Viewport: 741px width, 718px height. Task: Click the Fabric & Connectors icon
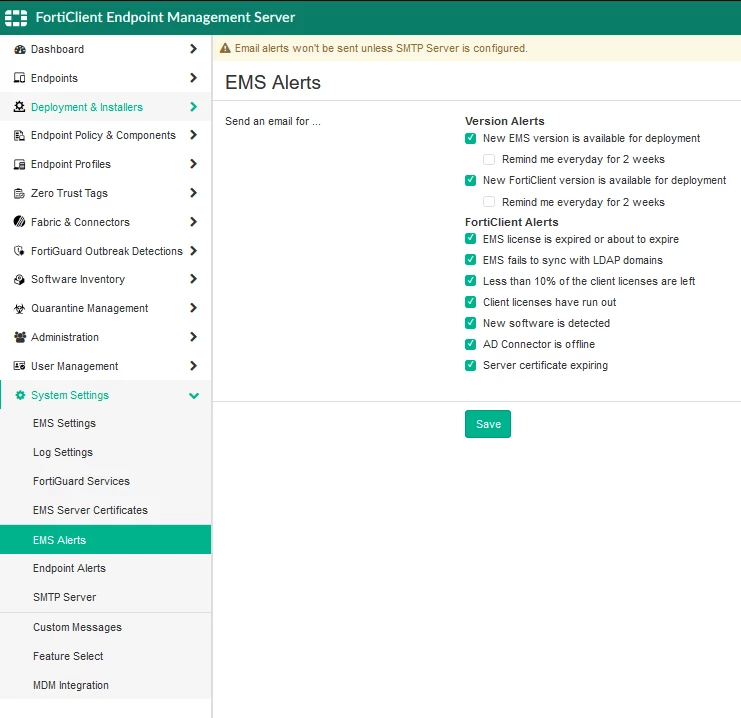(19, 222)
